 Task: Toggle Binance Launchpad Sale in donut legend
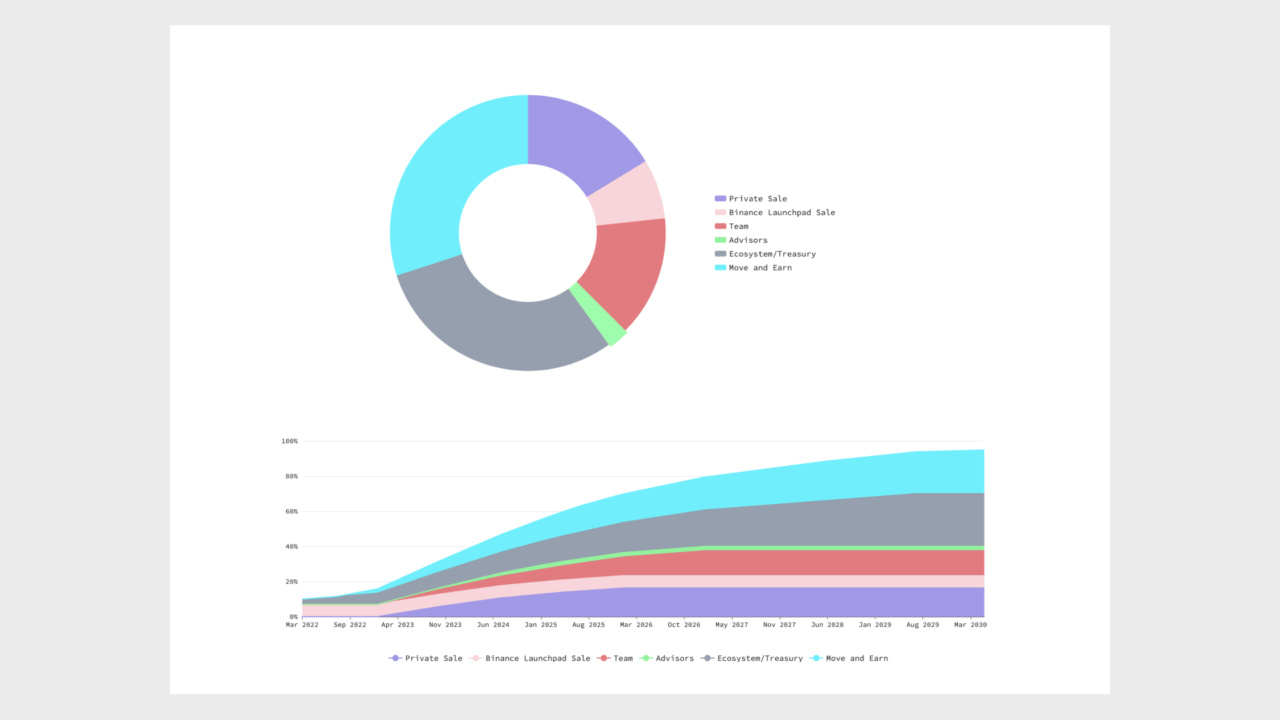(781, 213)
